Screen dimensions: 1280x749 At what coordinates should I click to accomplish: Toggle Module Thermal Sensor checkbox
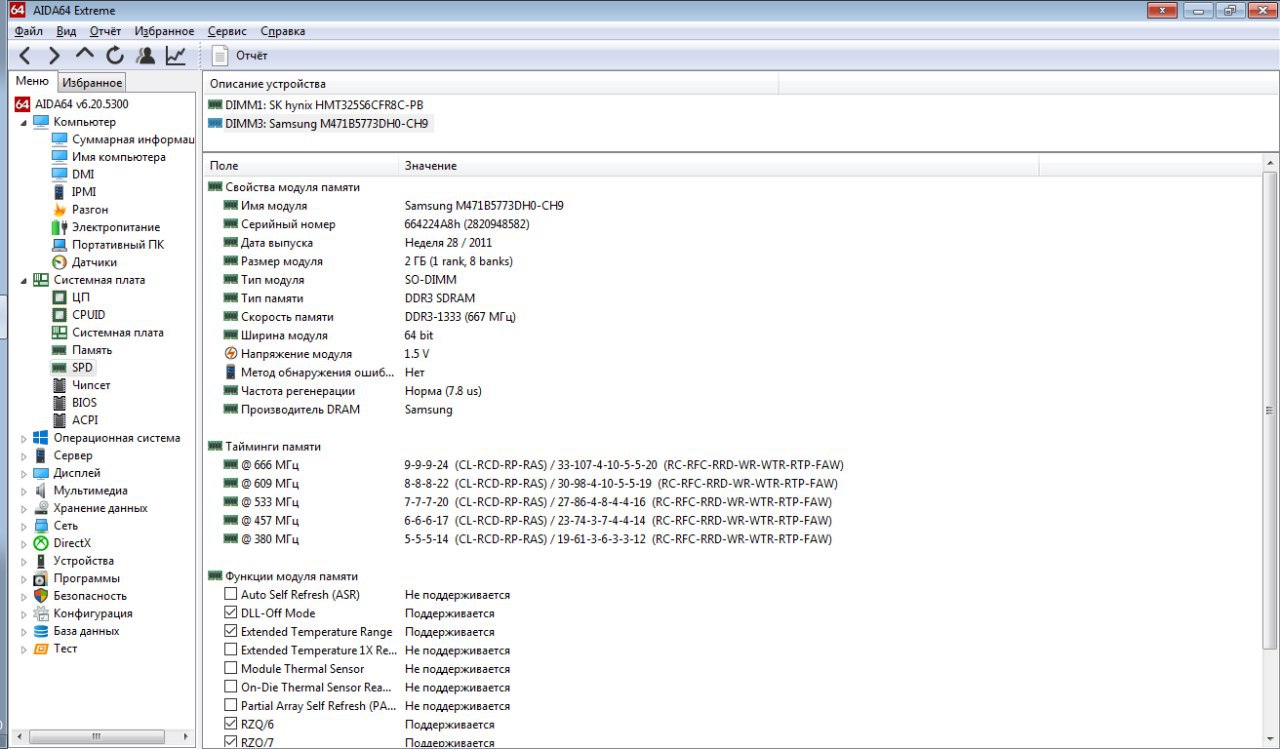[231, 669]
